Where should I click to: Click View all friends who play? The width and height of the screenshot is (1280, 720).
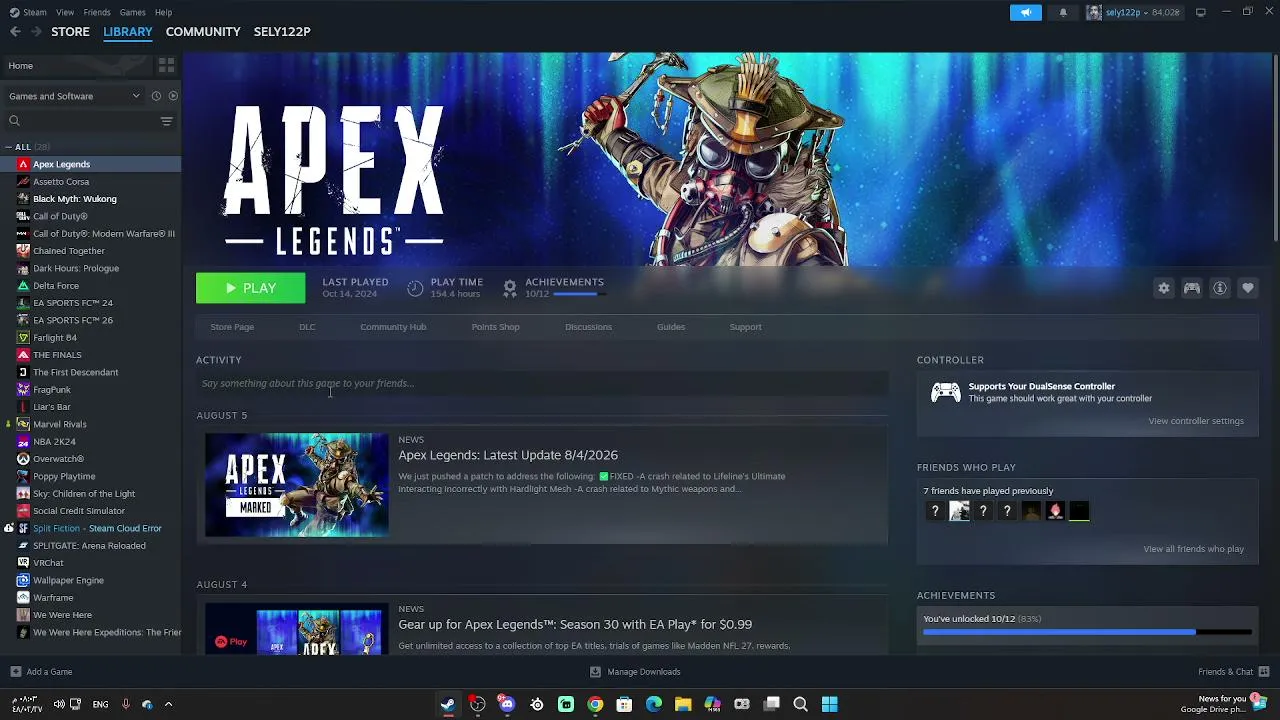point(1194,549)
